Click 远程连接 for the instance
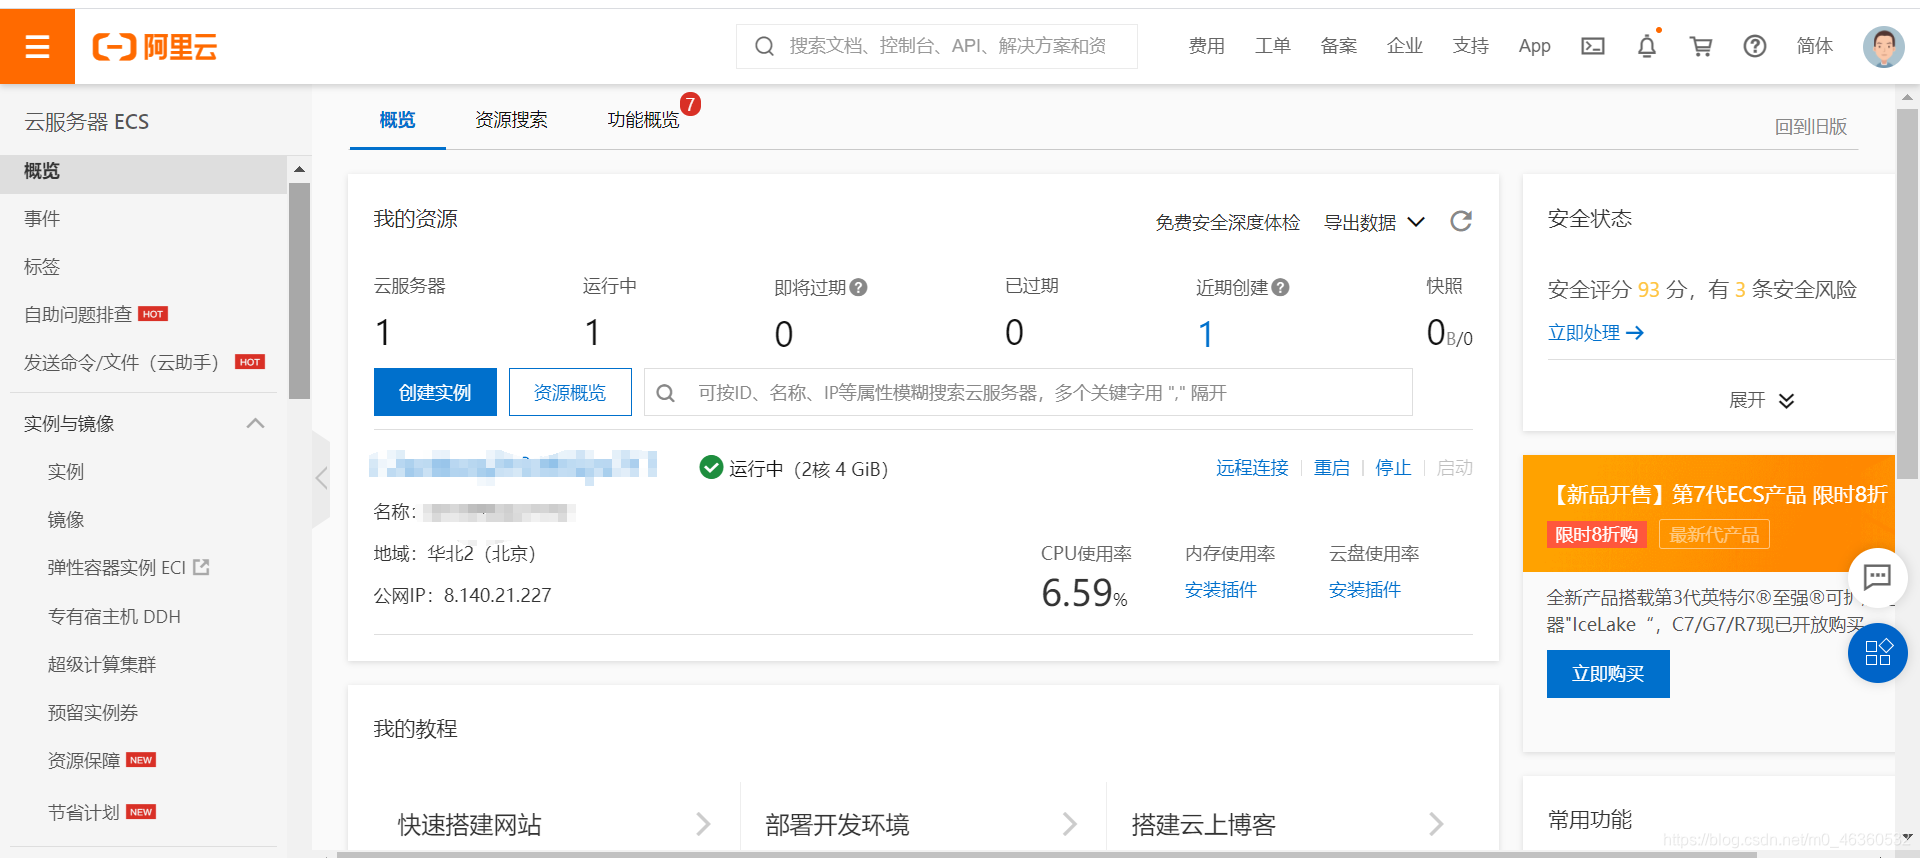The image size is (1920, 858). pyautogui.click(x=1252, y=468)
